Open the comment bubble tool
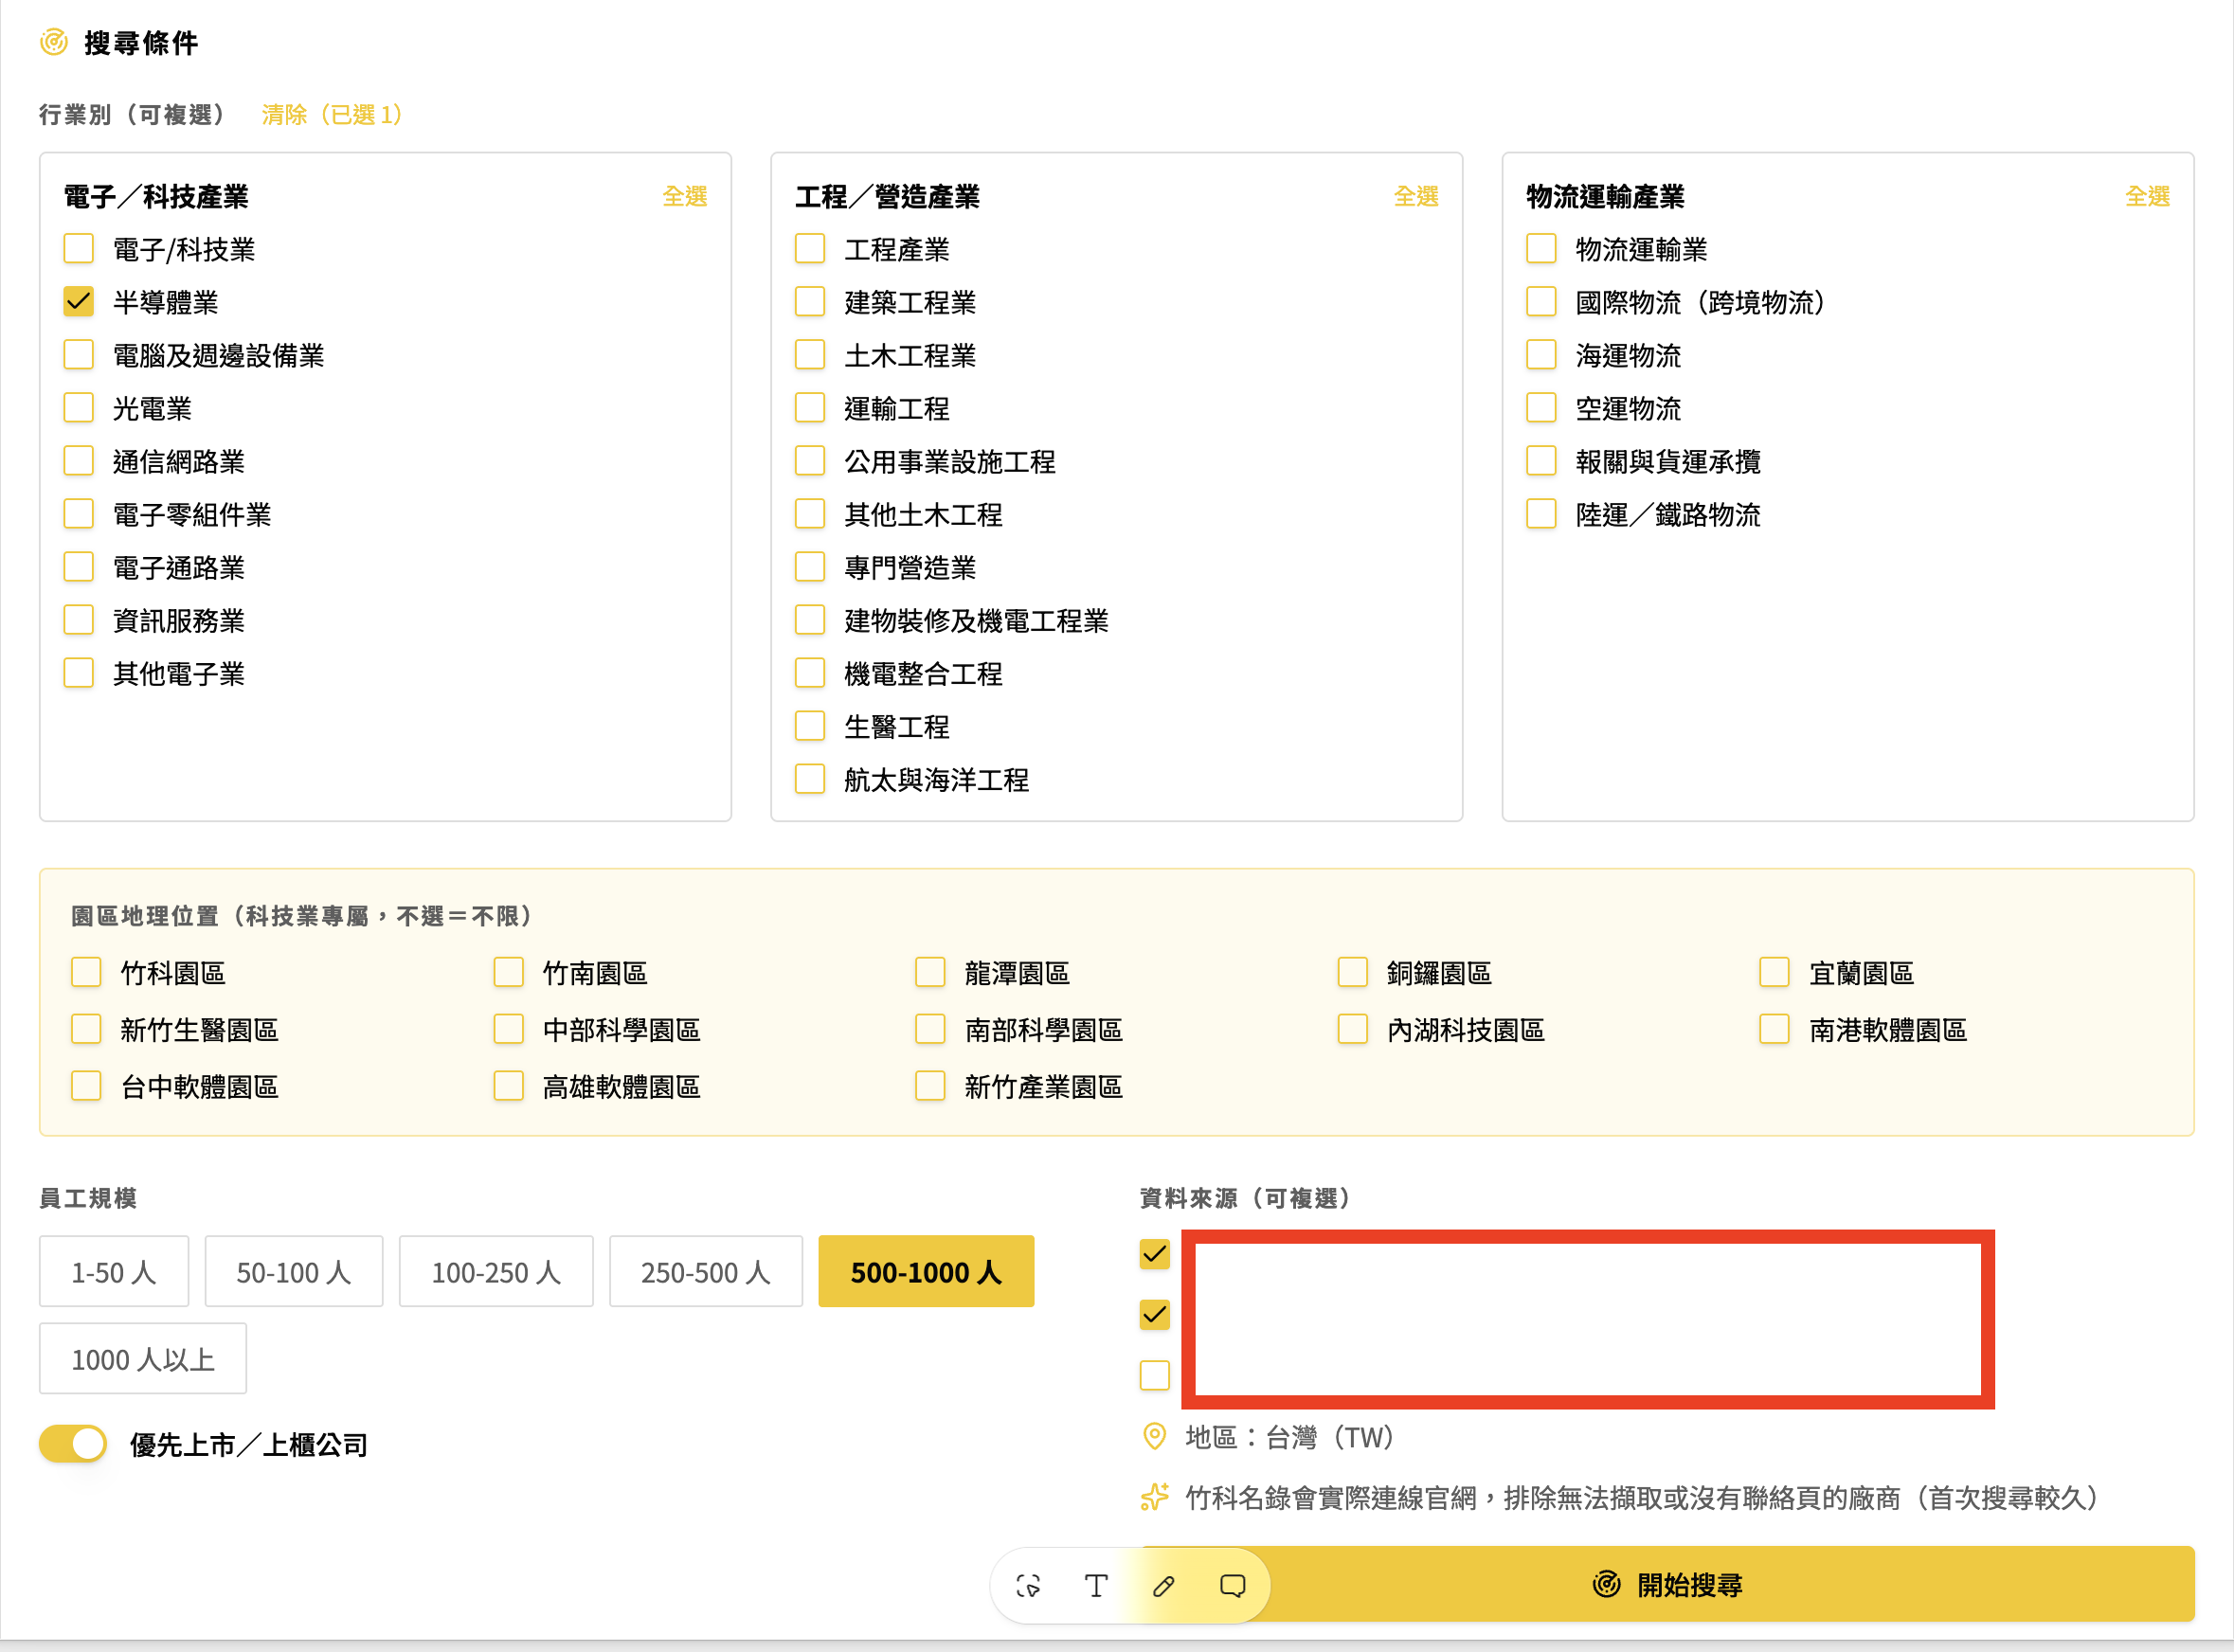Viewport: 2234px width, 1652px height. [x=1232, y=1586]
